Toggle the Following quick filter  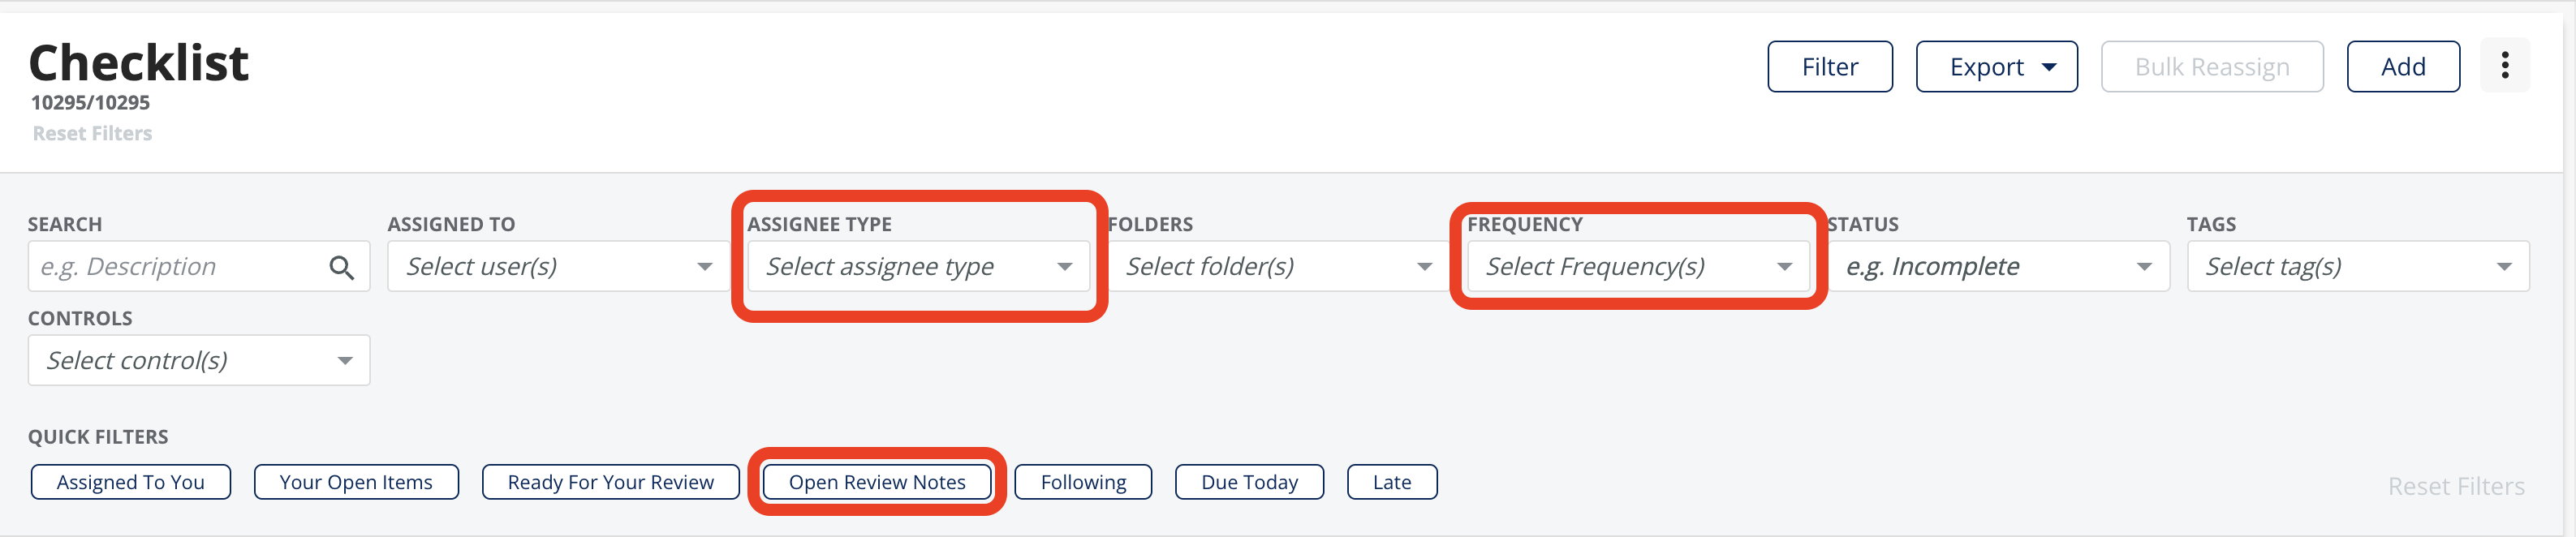tap(1083, 482)
